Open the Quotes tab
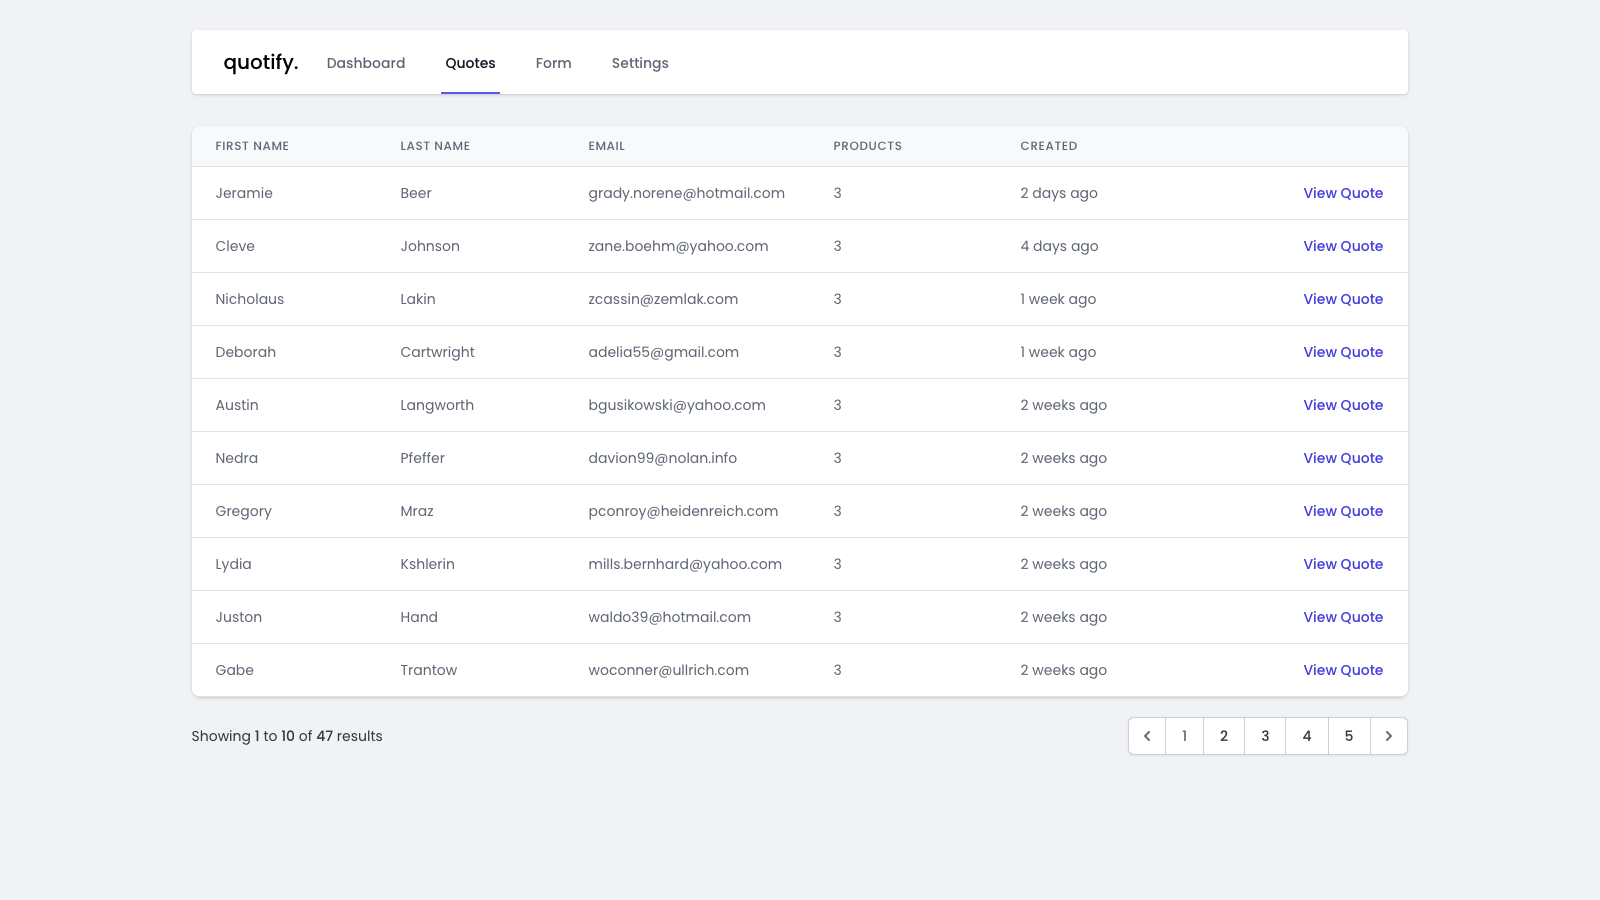Screen dimensions: 1600x900 [x=470, y=63]
